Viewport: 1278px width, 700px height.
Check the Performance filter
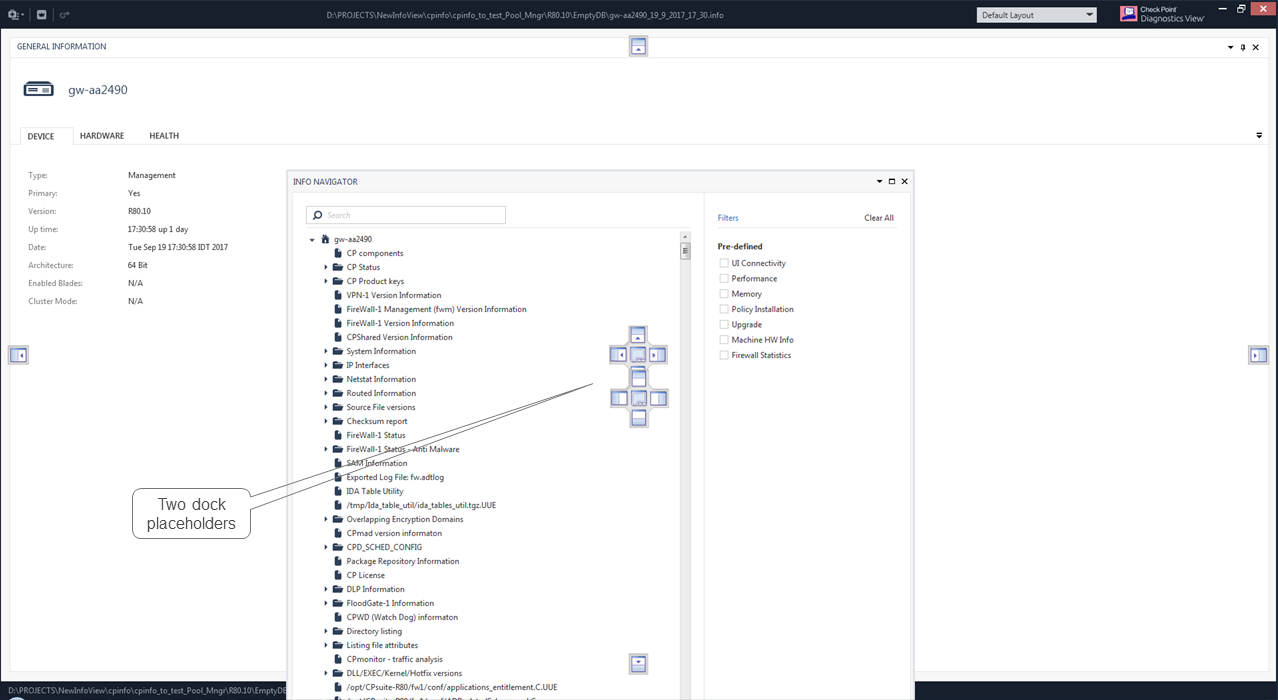[x=724, y=279]
